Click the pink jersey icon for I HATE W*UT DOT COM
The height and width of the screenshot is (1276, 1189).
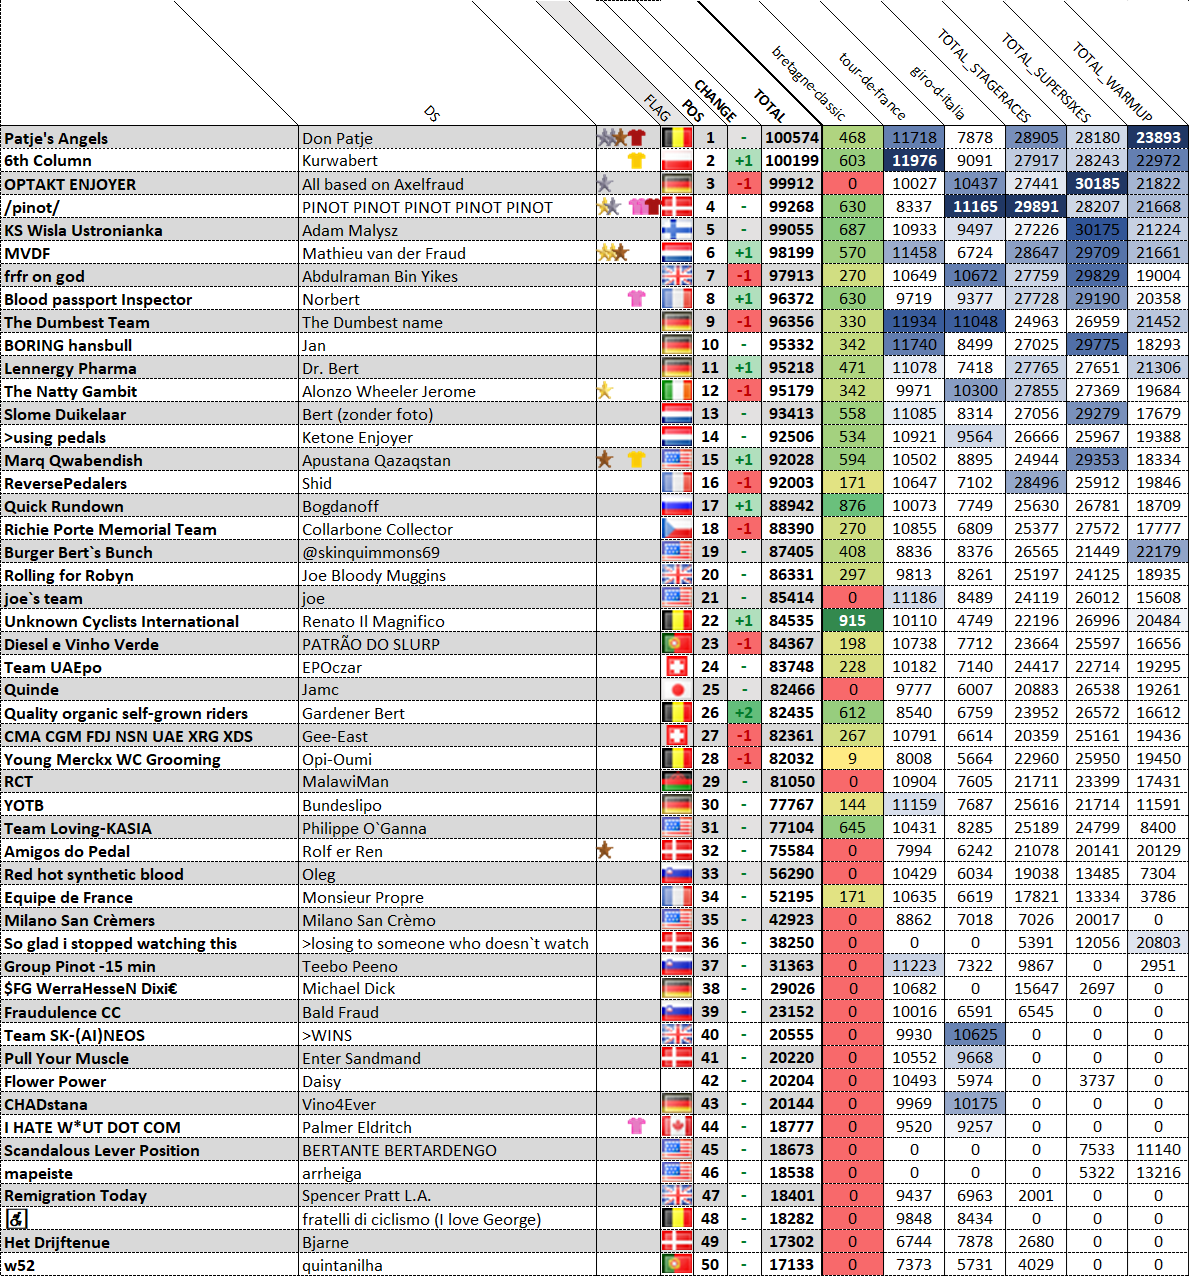click(636, 1126)
